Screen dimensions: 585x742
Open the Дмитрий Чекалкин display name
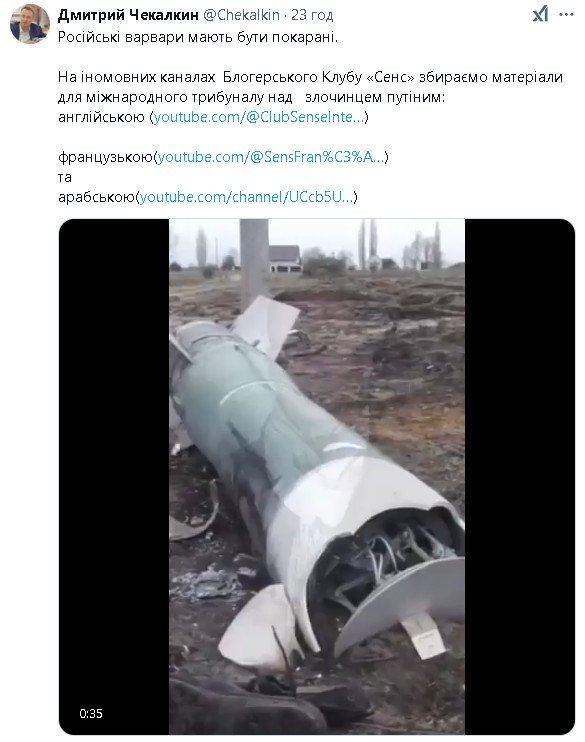click(128, 15)
